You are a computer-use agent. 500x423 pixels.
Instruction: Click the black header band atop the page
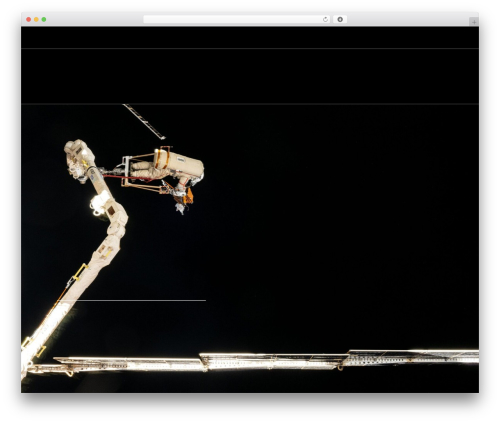coord(250,37)
